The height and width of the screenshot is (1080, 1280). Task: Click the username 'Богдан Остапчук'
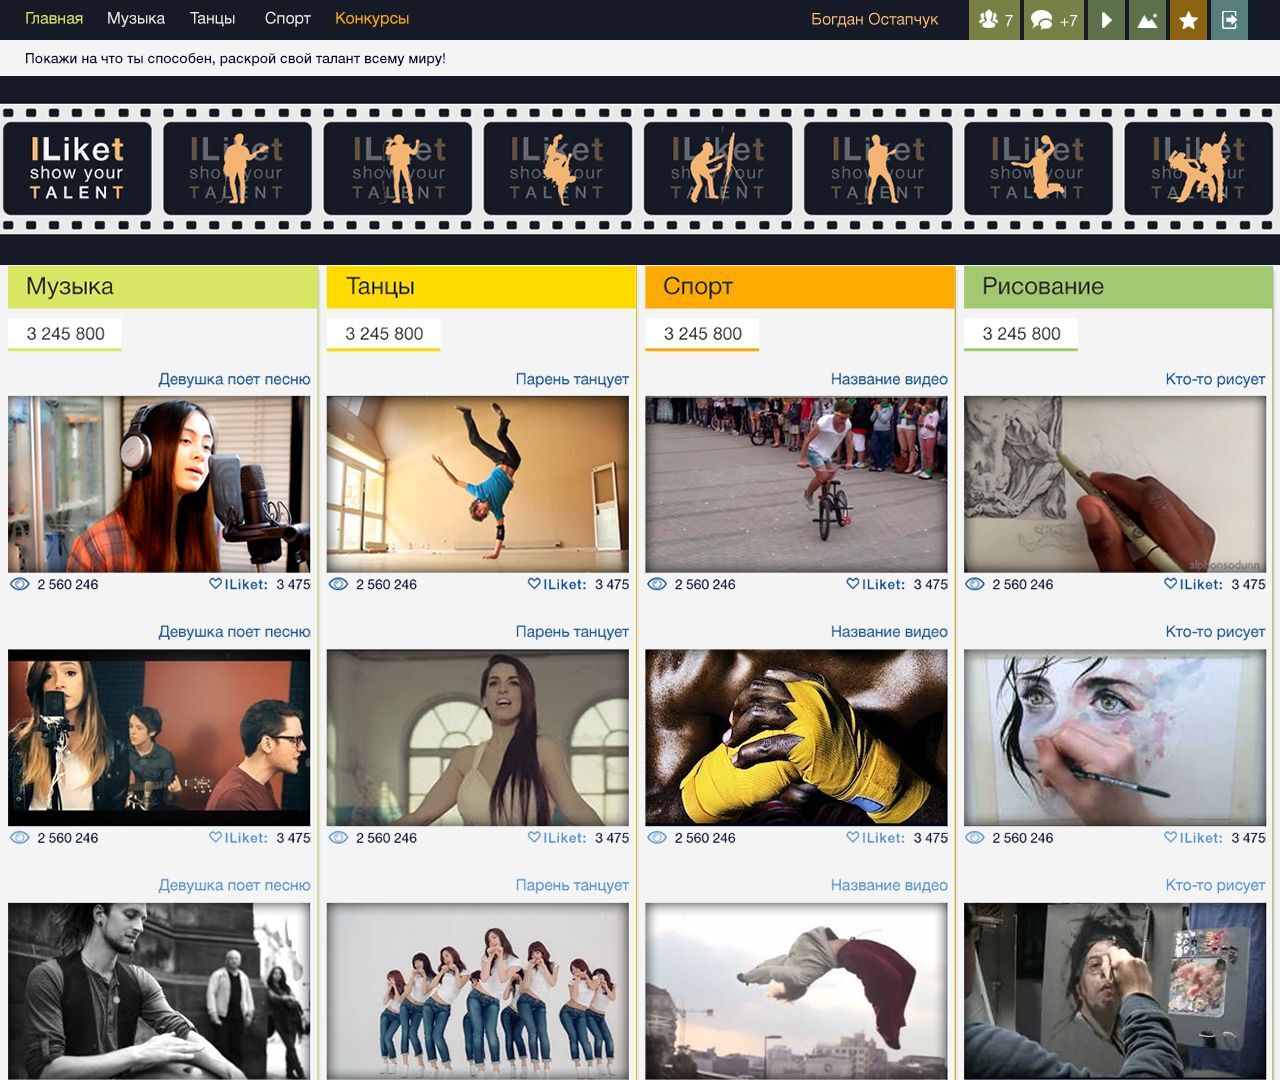coord(876,18)
